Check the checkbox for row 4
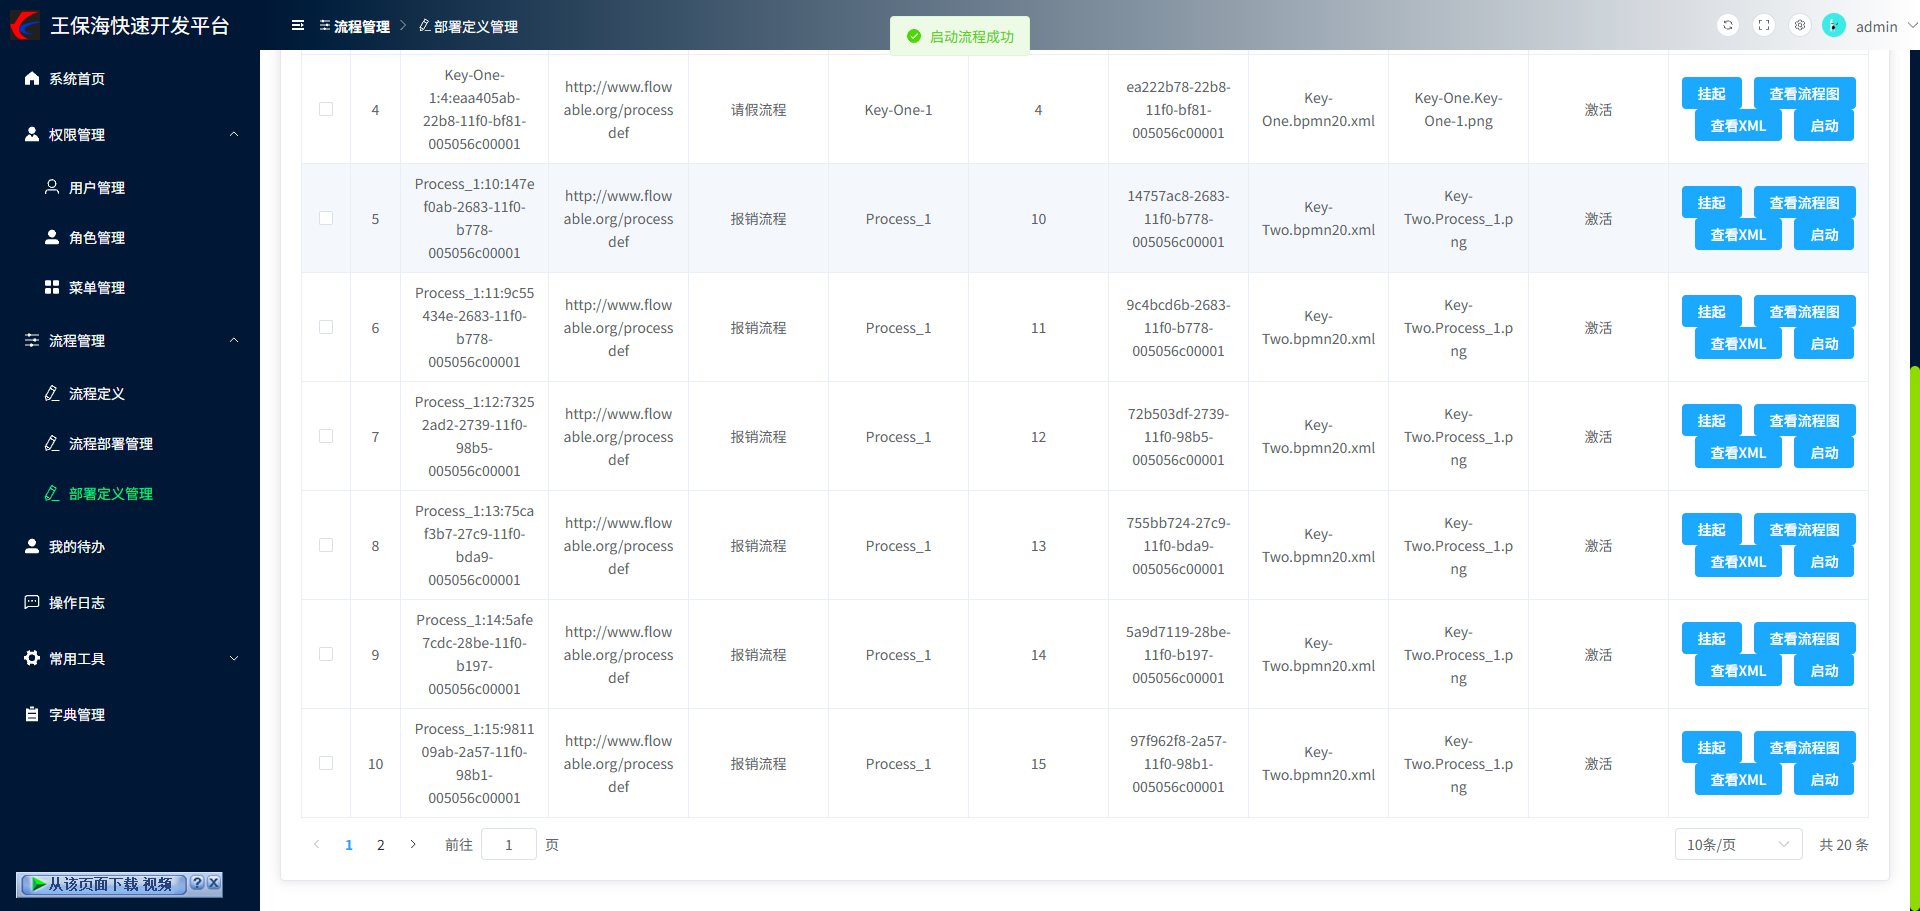The width and height of the screenshot is (1920, 911). click(326, 109)
